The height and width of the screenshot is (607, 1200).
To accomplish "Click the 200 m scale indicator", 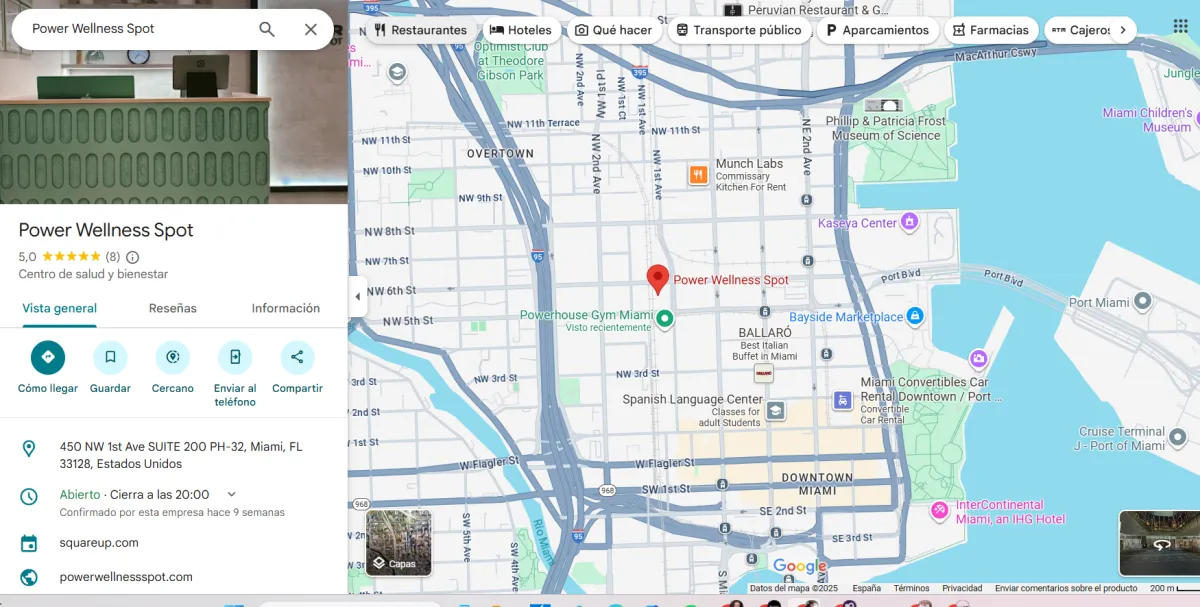I will tap(1172, 589).
